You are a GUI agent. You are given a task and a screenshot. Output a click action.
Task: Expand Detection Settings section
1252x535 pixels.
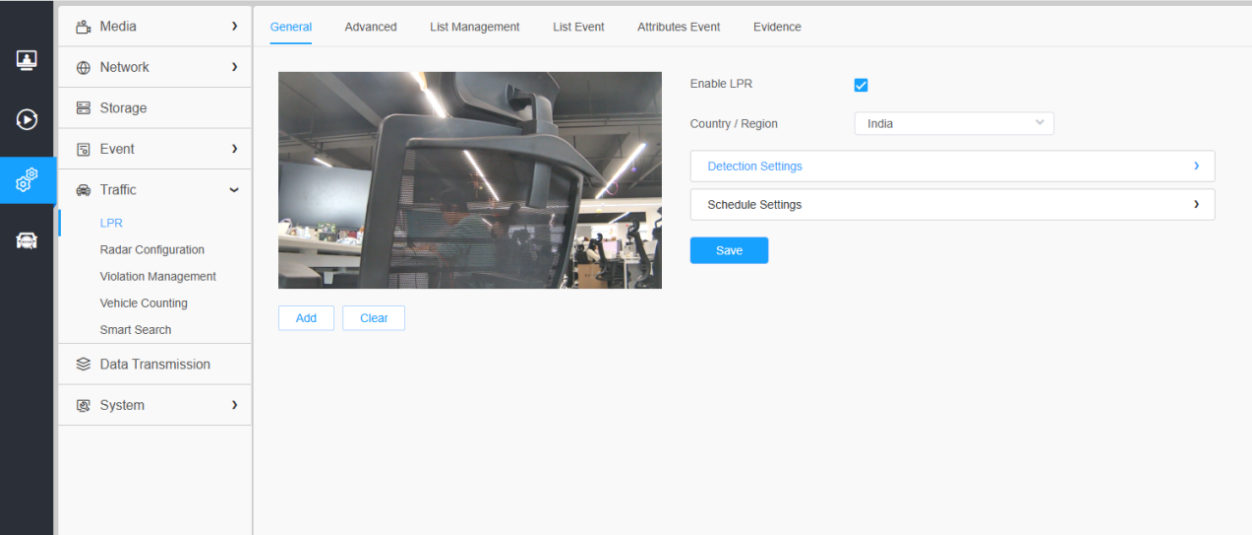pos(952,166)
